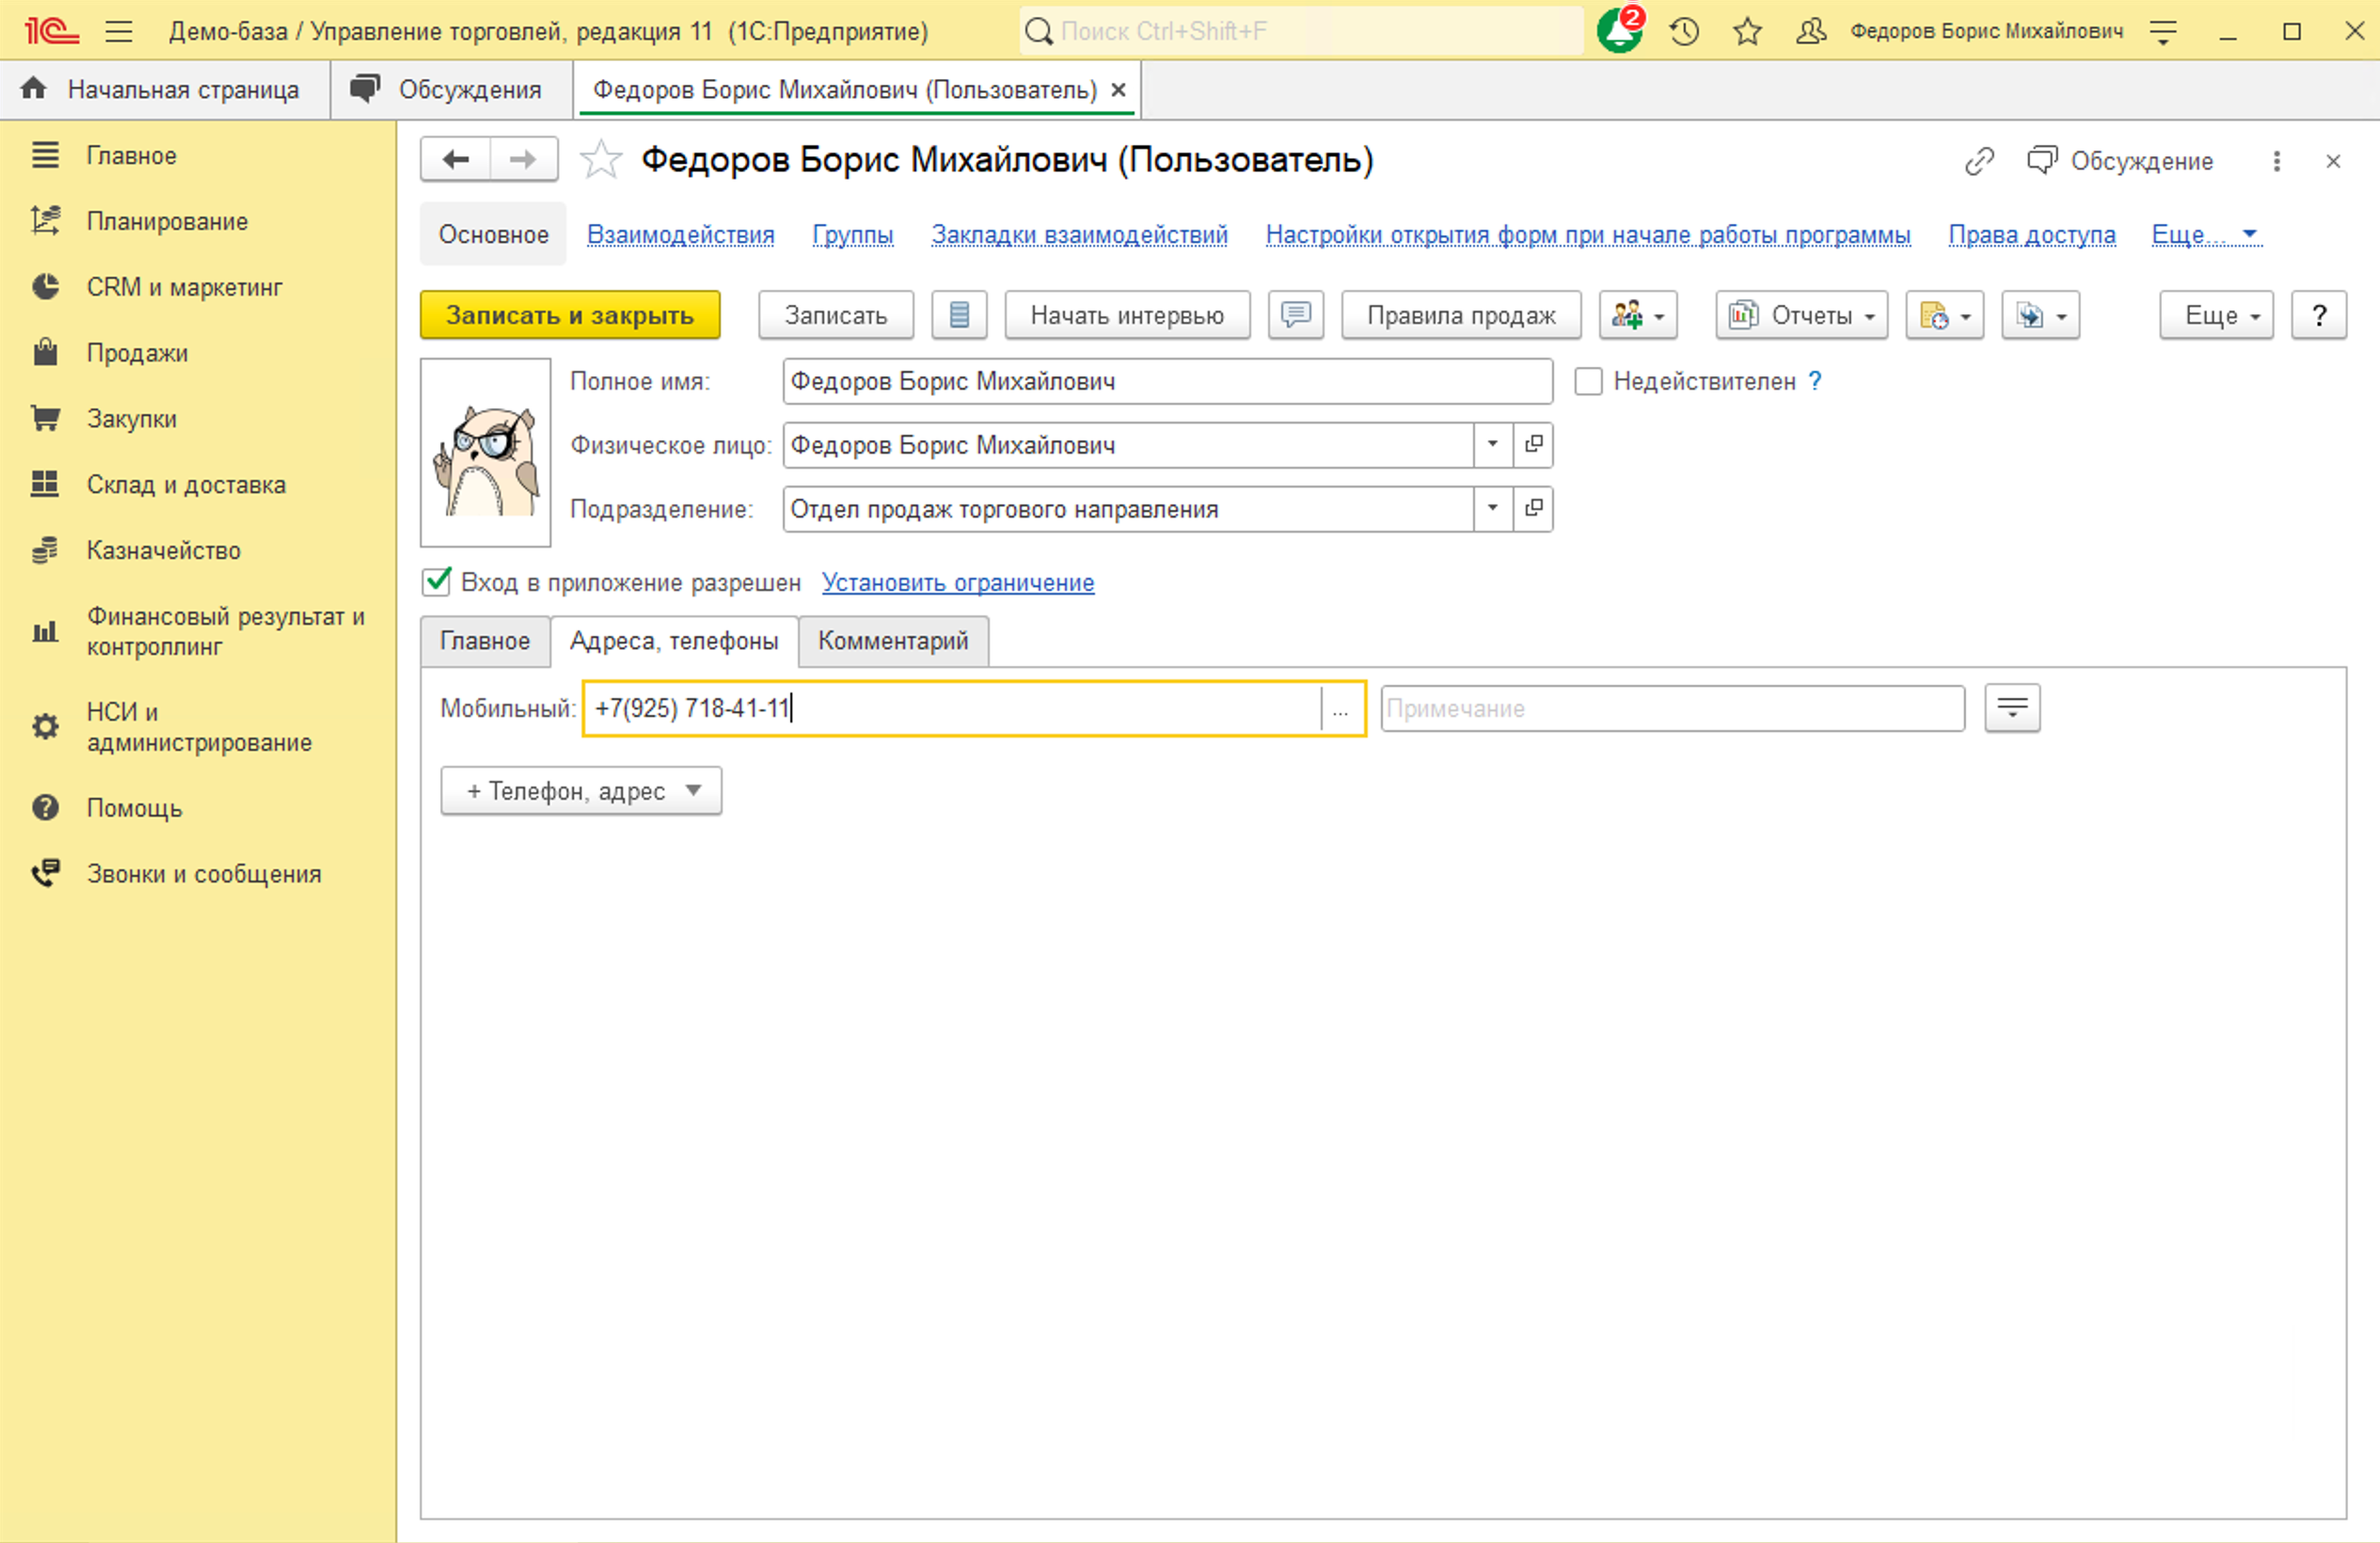Click the user's owl avatar picture
Image resolution: width=2380 pixels, height=1543 pixels.
[486, 453]
